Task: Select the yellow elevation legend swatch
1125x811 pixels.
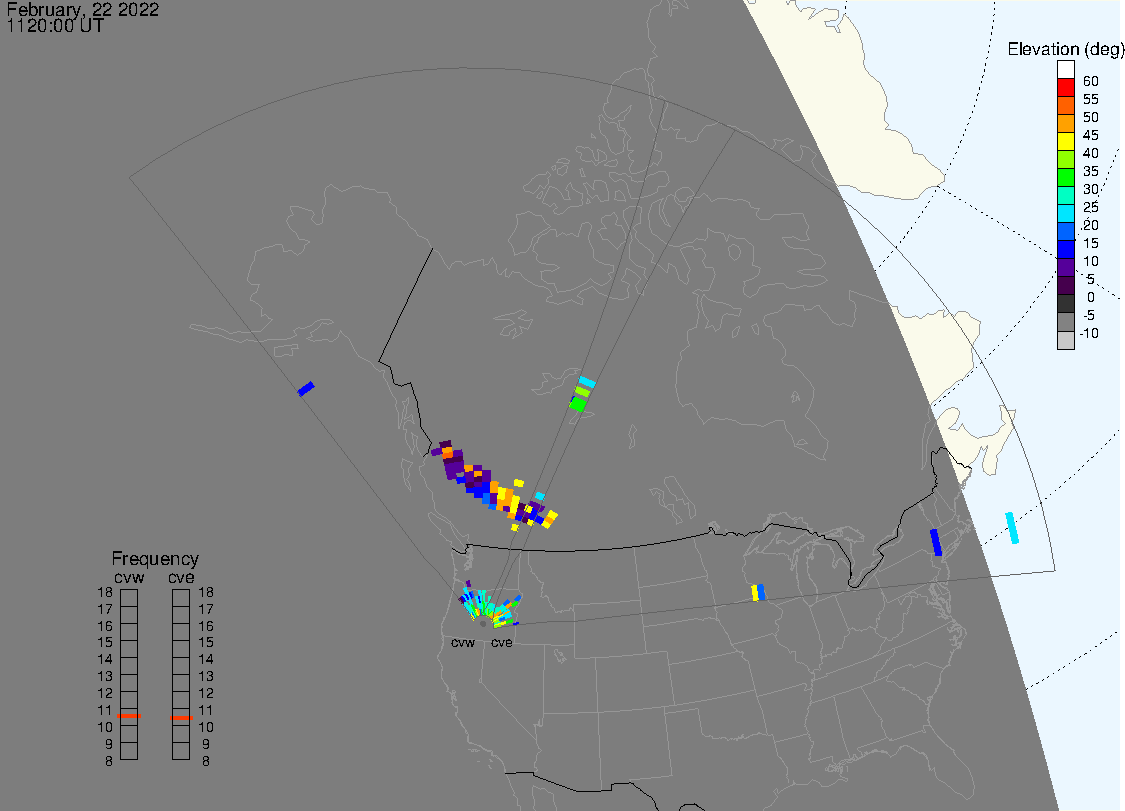Action: pyautogui.click(x=1065, y=141)
